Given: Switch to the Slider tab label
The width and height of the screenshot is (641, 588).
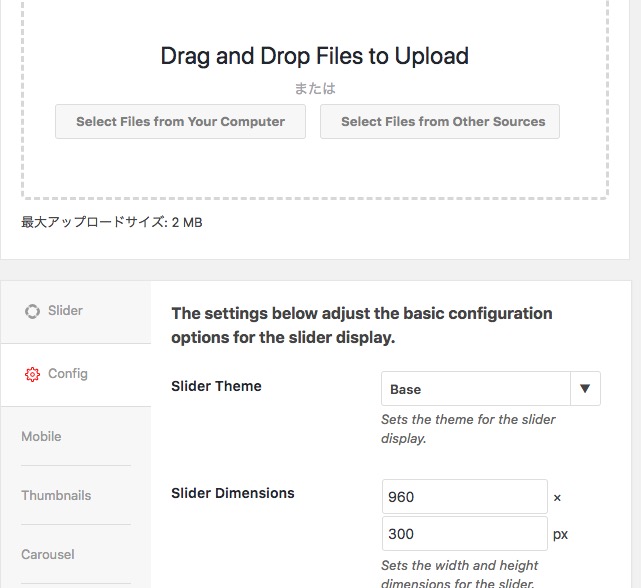Looking at the screenshot, I should coord(65,311).
